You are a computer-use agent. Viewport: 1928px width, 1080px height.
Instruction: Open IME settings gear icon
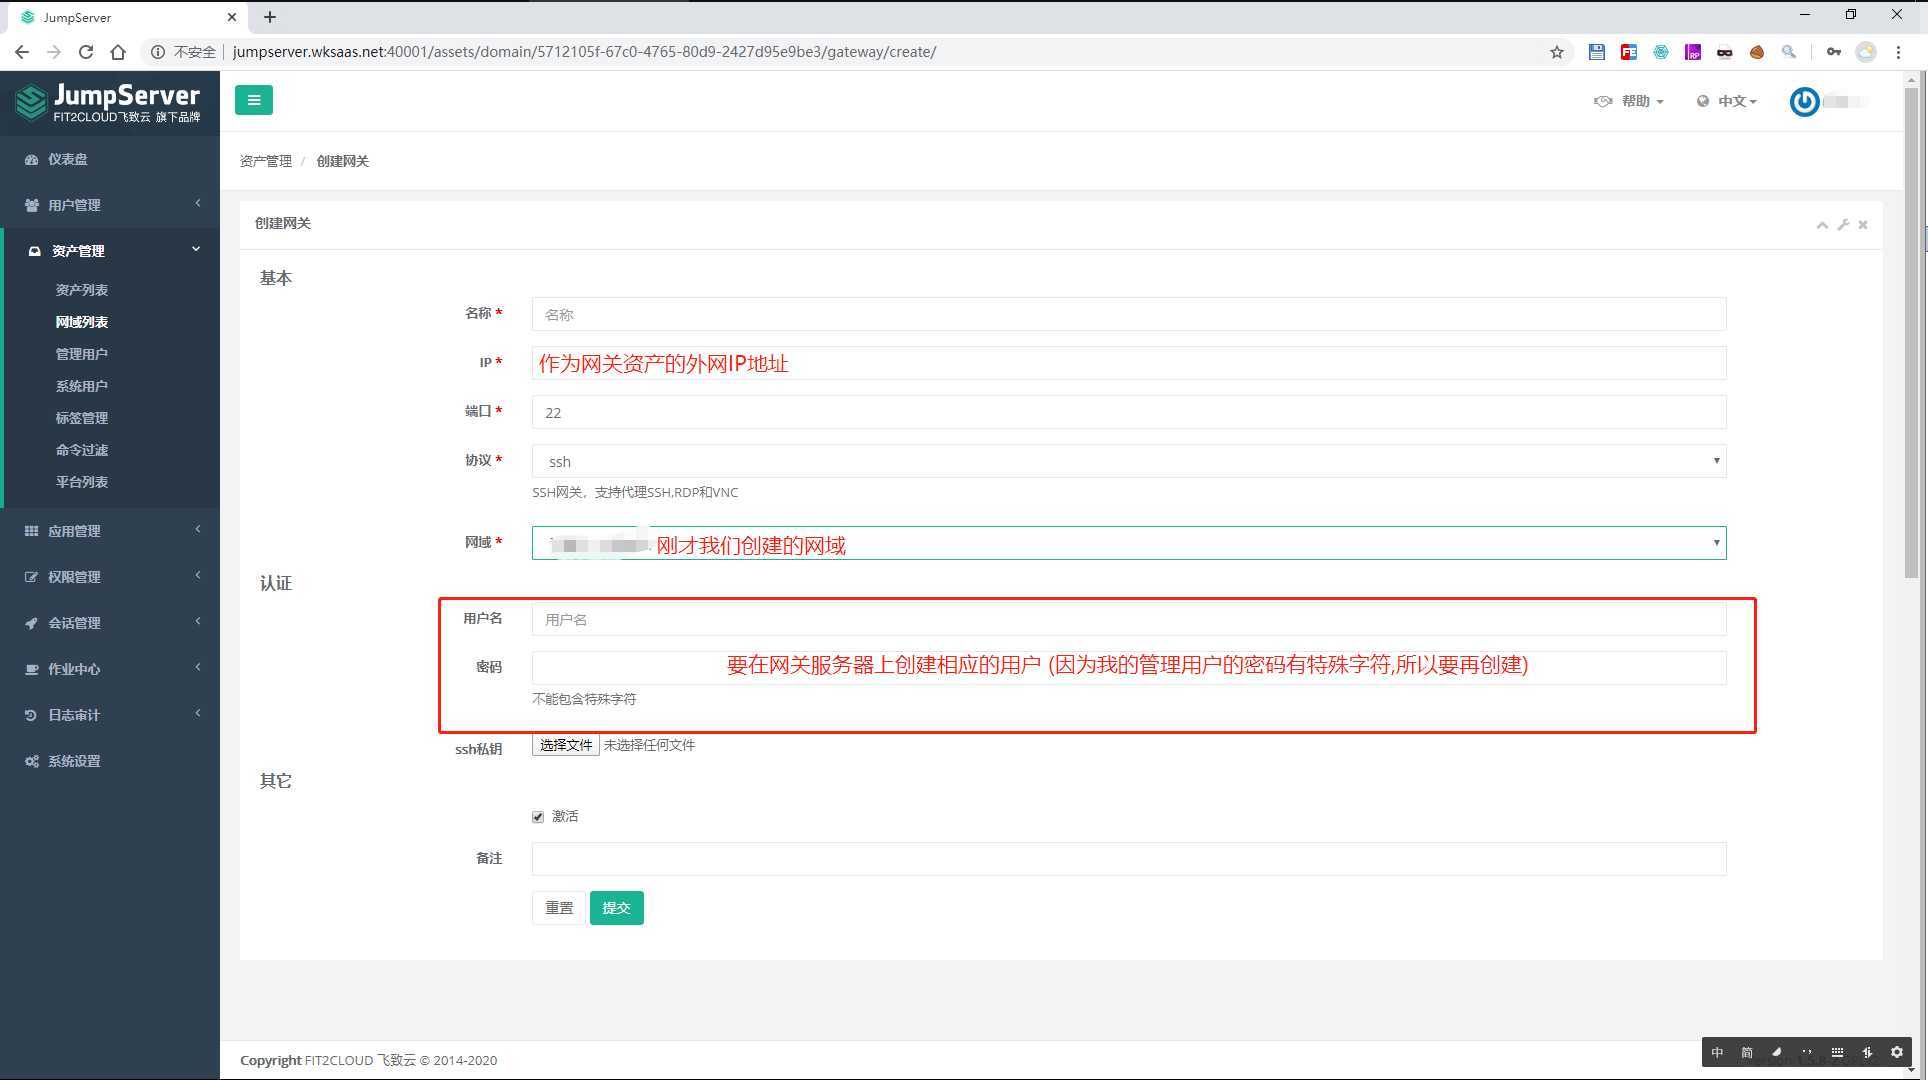pos(1897,1052)
